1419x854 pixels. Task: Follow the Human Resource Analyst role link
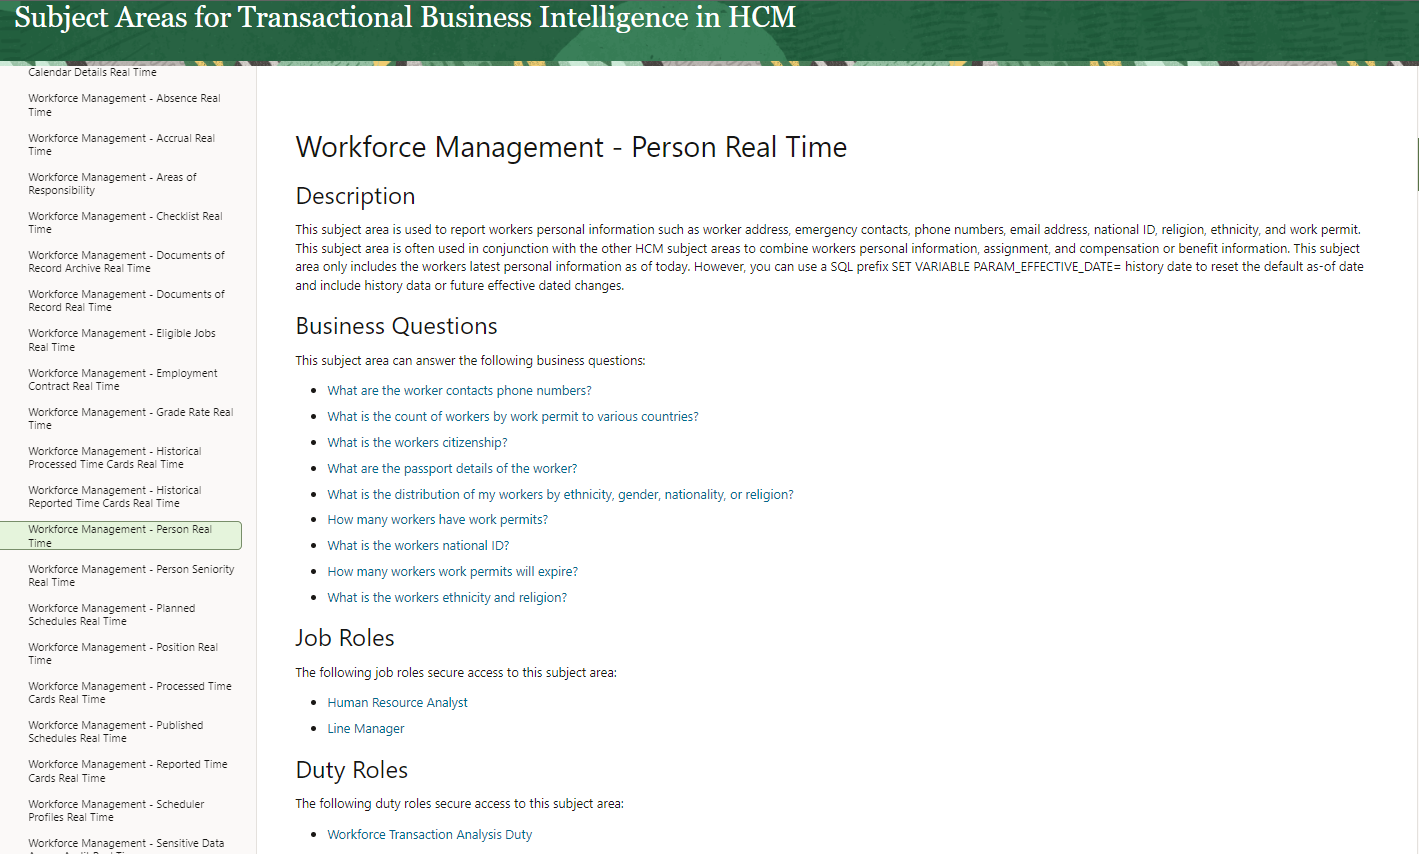coord(397,702)
